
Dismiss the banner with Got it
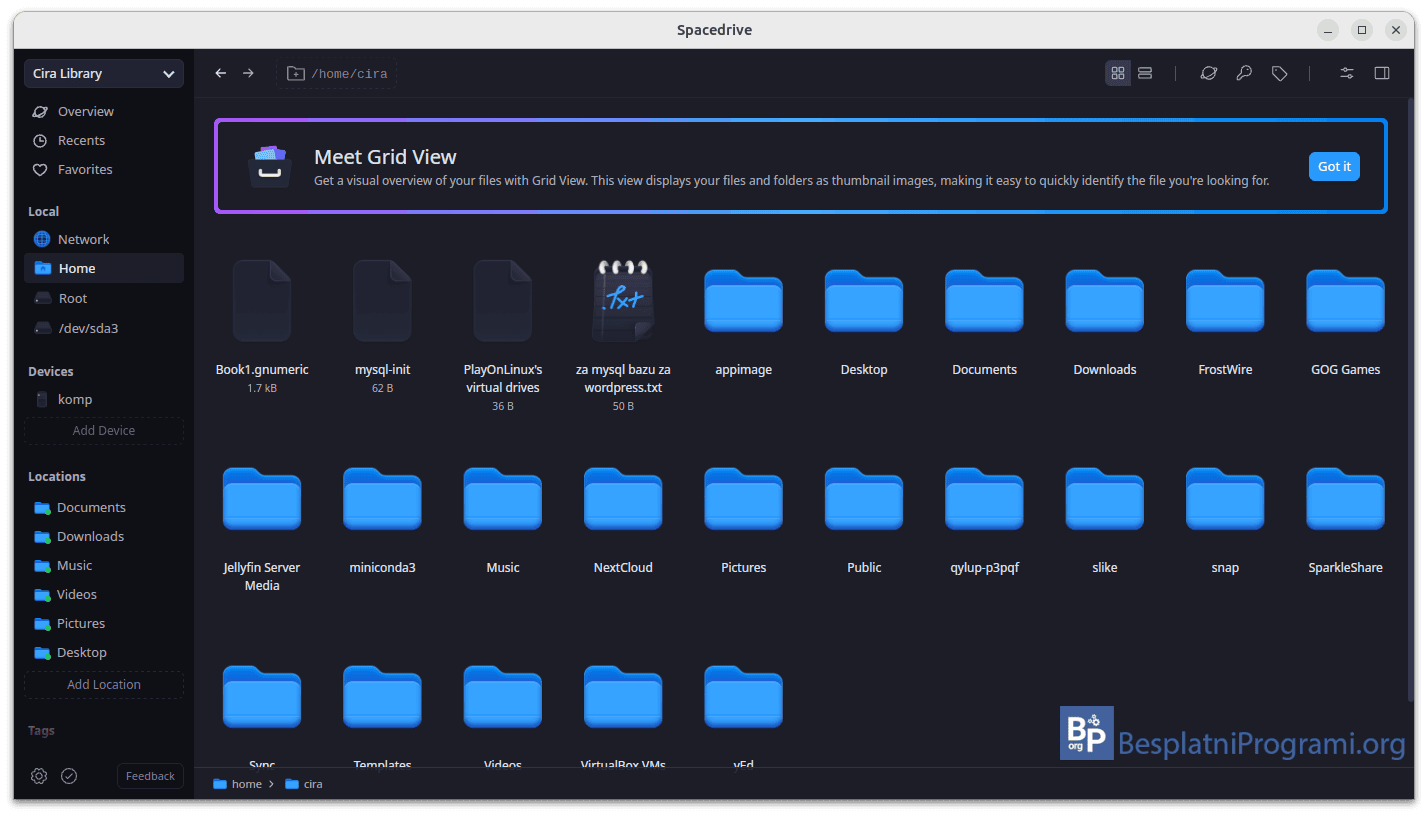[1334, 166]
